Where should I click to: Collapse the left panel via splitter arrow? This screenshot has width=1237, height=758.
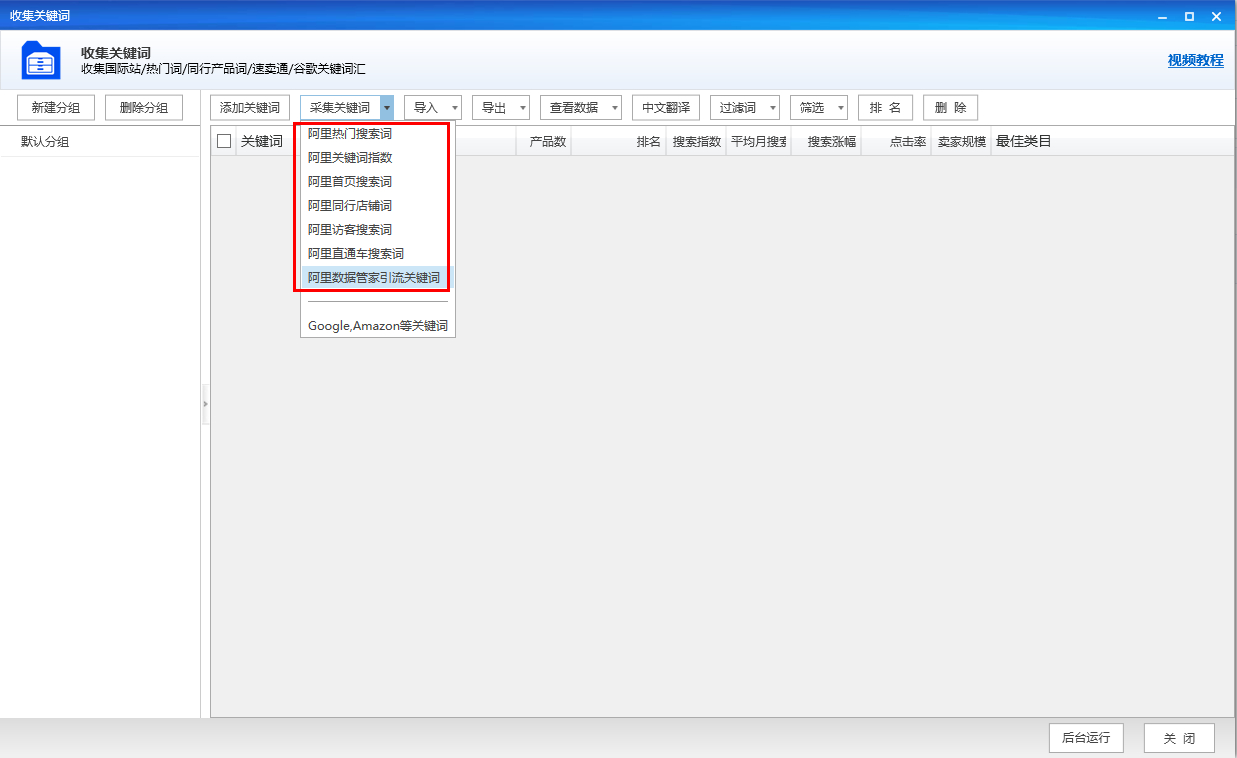pos(205,404)
